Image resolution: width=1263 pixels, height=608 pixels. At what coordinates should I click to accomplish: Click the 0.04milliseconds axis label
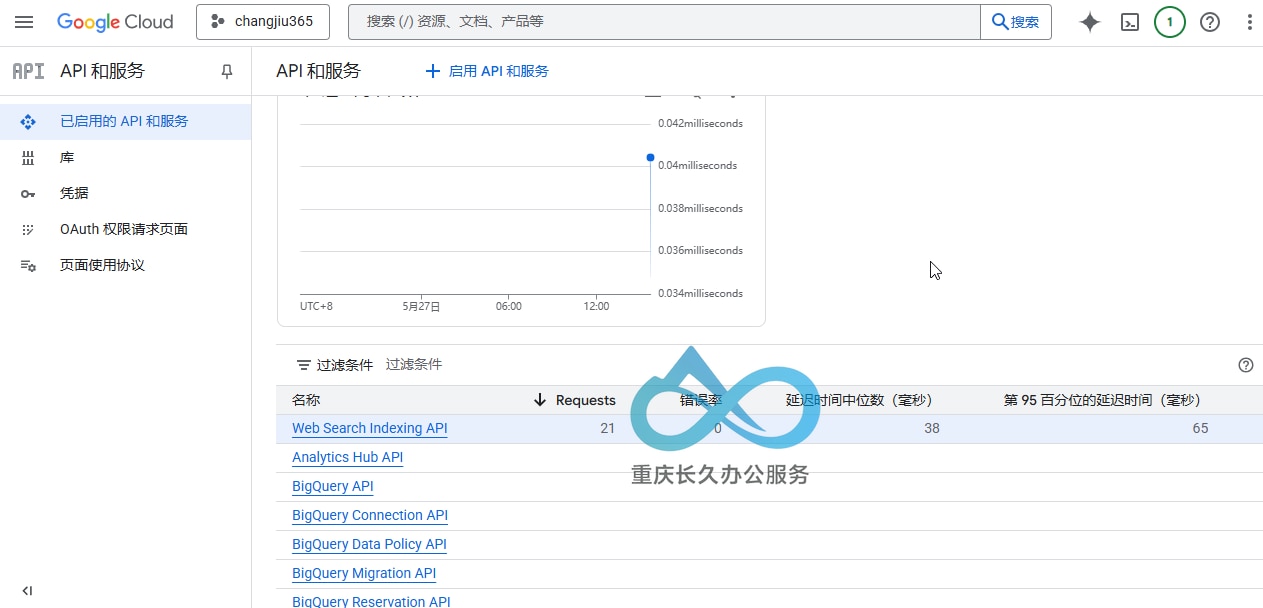(697, 166)
